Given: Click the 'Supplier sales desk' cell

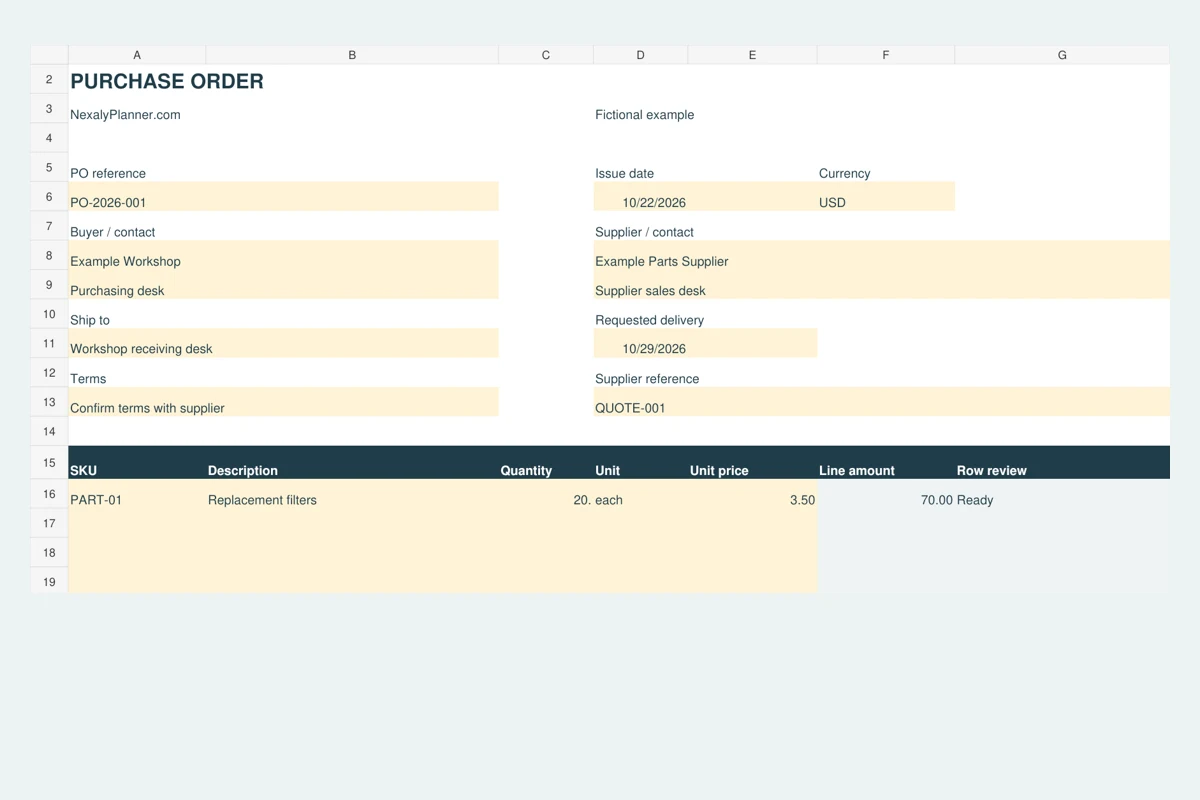Looking at the screenshot, I should tap(881, 285).
